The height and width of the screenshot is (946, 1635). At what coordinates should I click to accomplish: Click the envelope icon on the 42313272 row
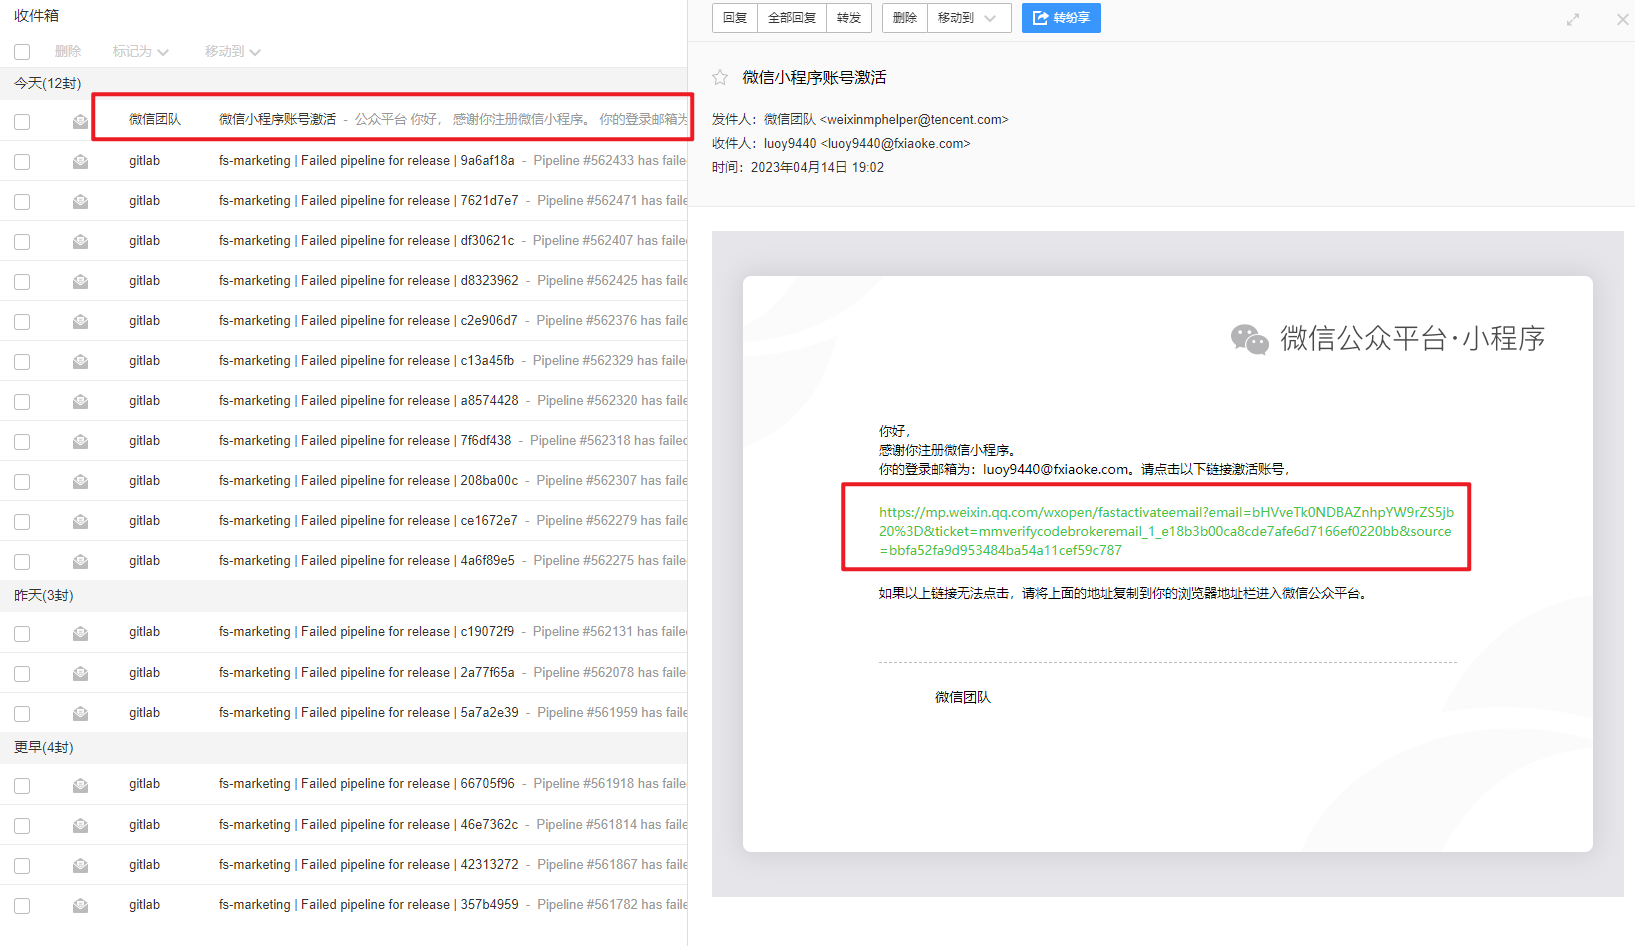tap(80, 865)
